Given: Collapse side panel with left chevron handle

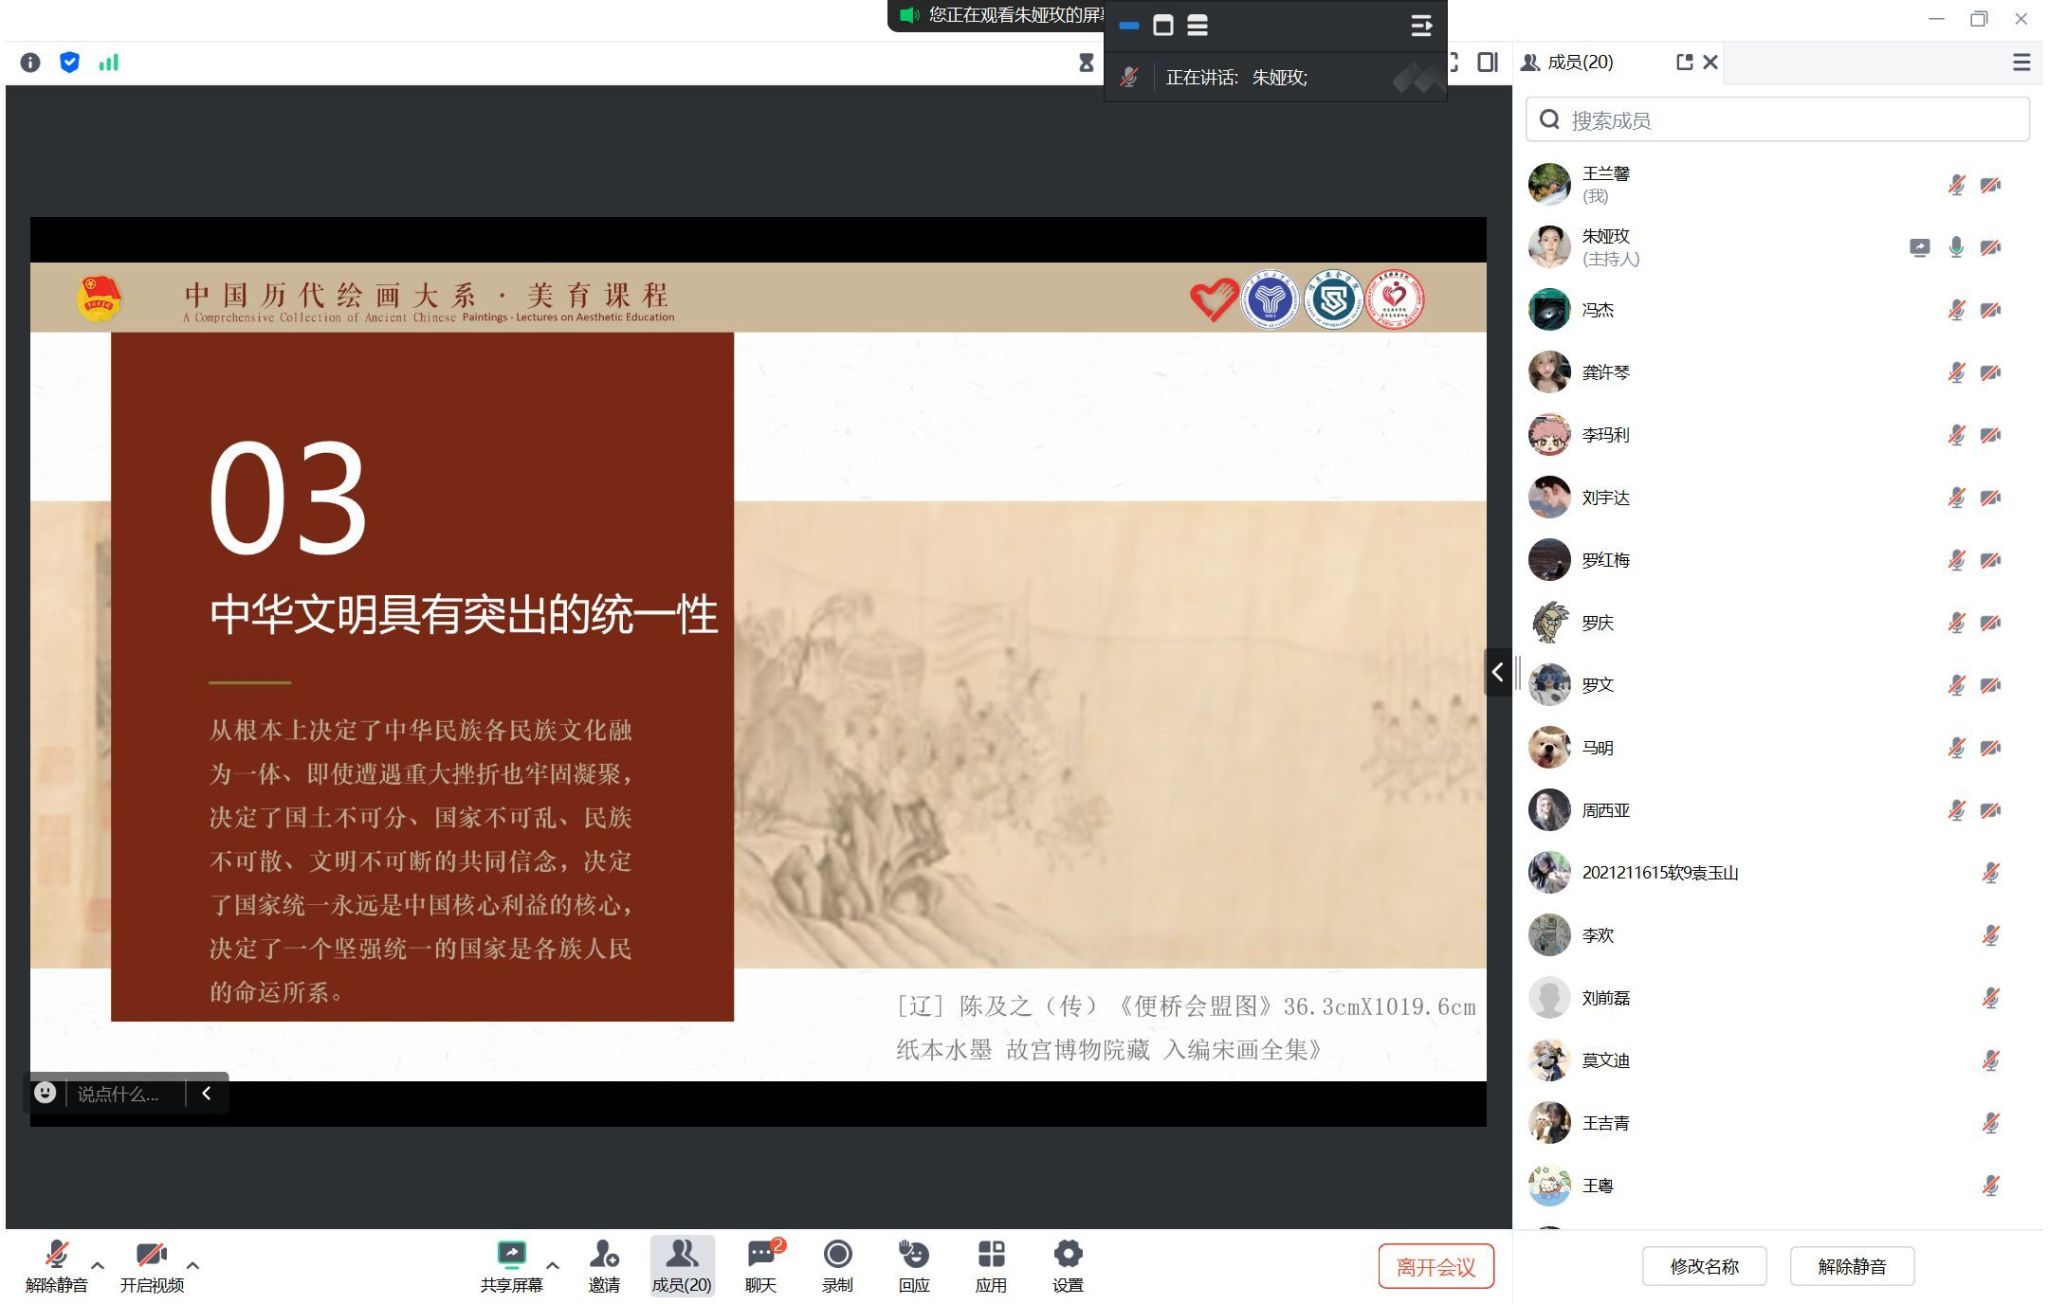Looking at the screenshot, I should (x=1497, y=672).
